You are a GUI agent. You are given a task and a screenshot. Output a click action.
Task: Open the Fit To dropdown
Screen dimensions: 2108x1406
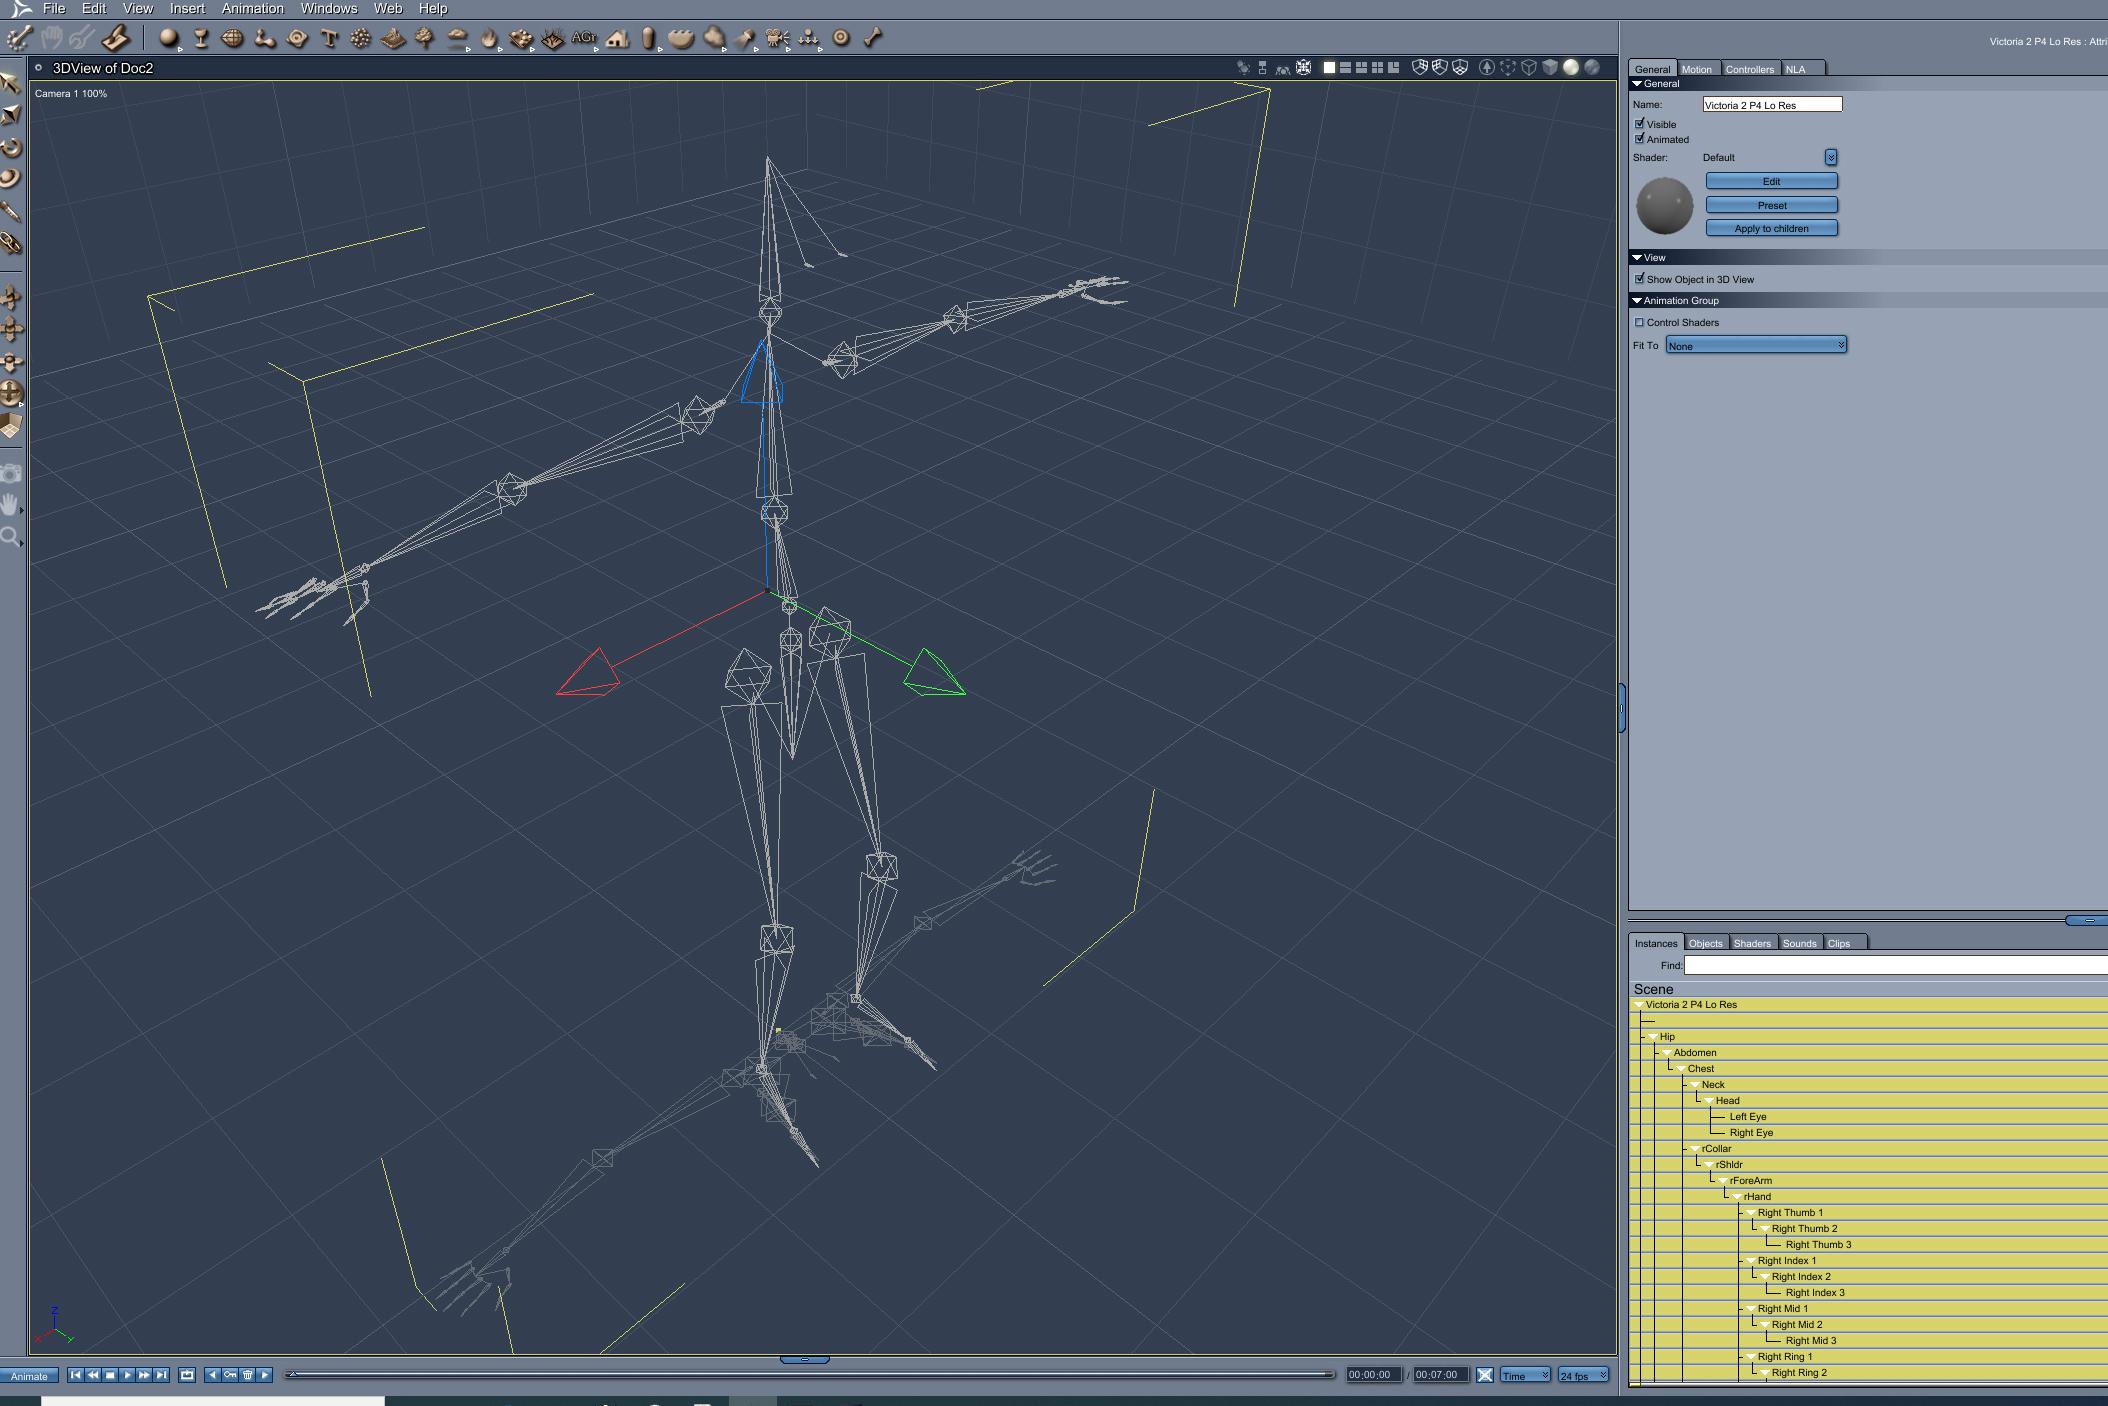click(x=1755, y=345)
